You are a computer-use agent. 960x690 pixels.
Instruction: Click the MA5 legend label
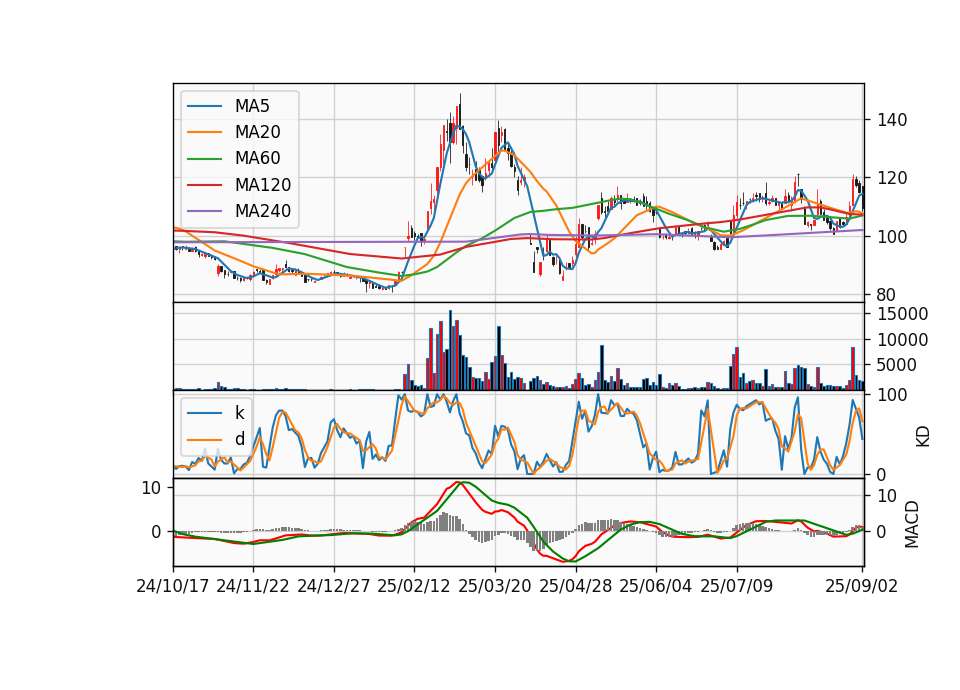252,106
